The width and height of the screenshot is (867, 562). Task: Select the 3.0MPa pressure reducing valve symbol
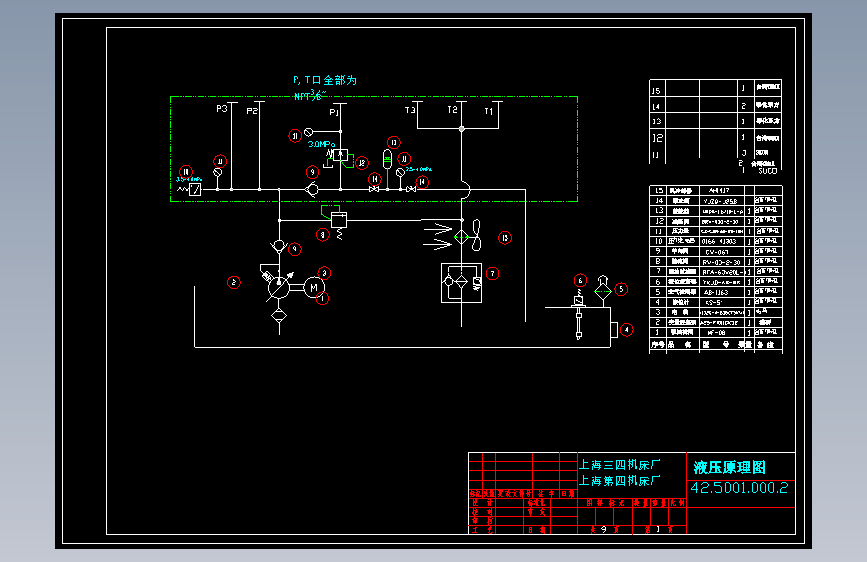[x=340, y=155]
